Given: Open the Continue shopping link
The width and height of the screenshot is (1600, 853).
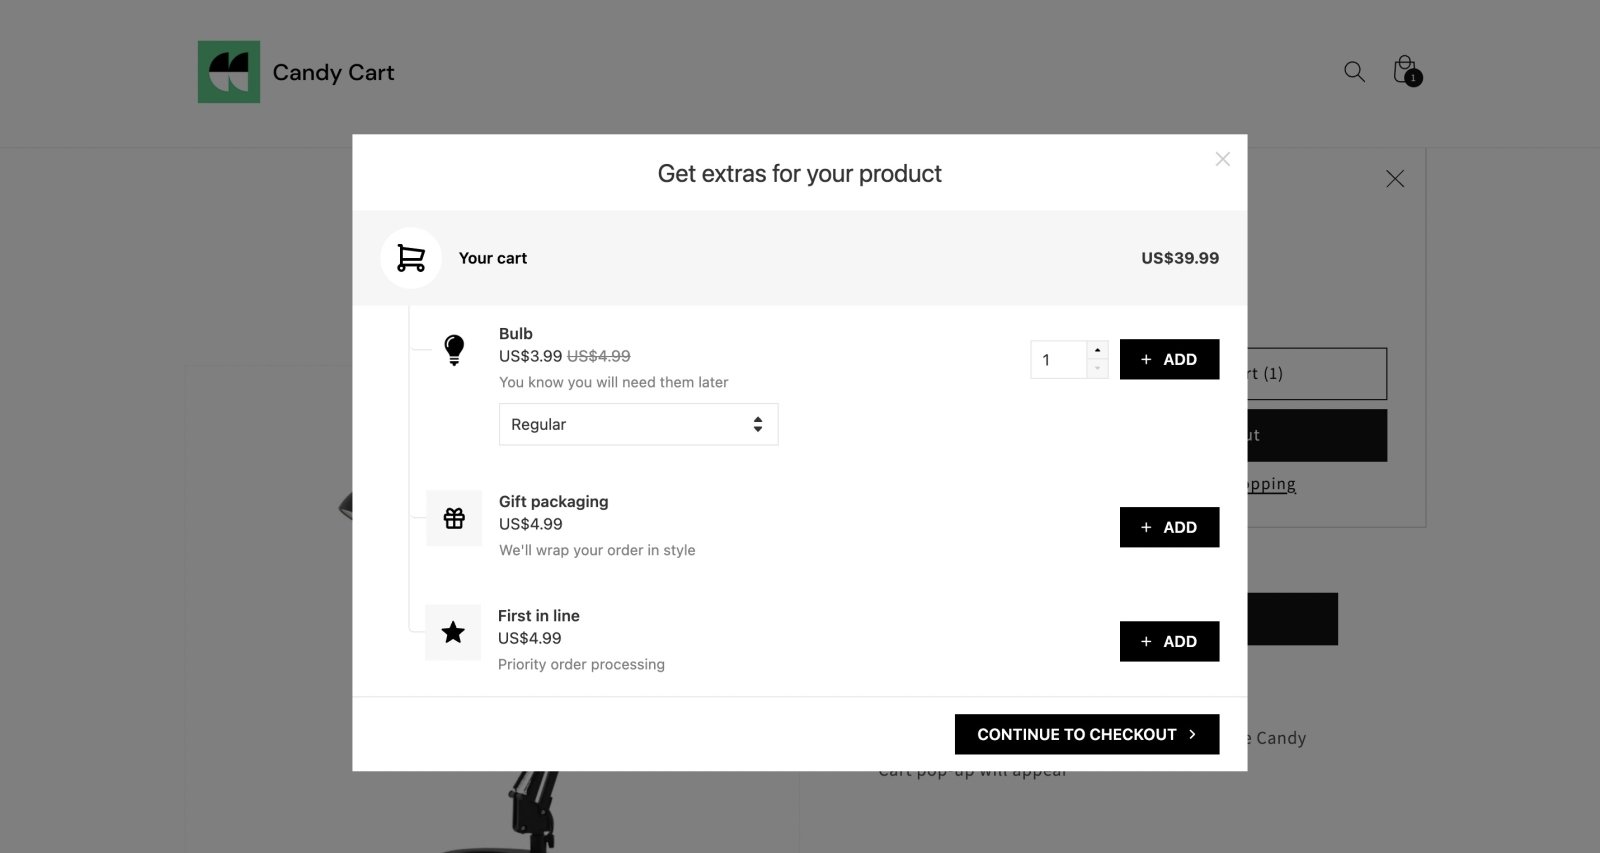Looking at the screenshot, I should point(1268,484).
